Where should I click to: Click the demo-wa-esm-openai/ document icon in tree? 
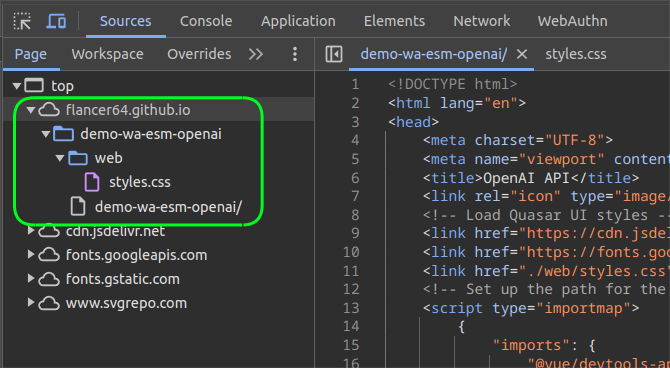point(78,206)
